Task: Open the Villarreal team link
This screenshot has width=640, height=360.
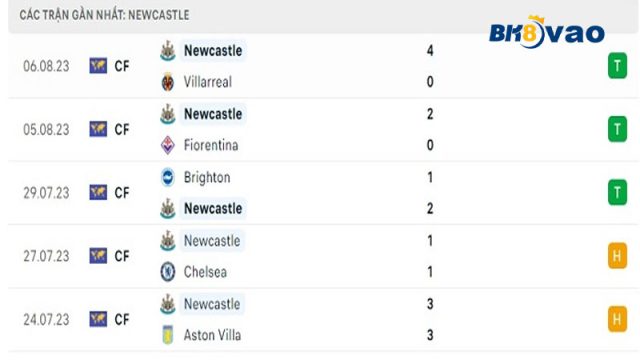Action: pos(208,82)
